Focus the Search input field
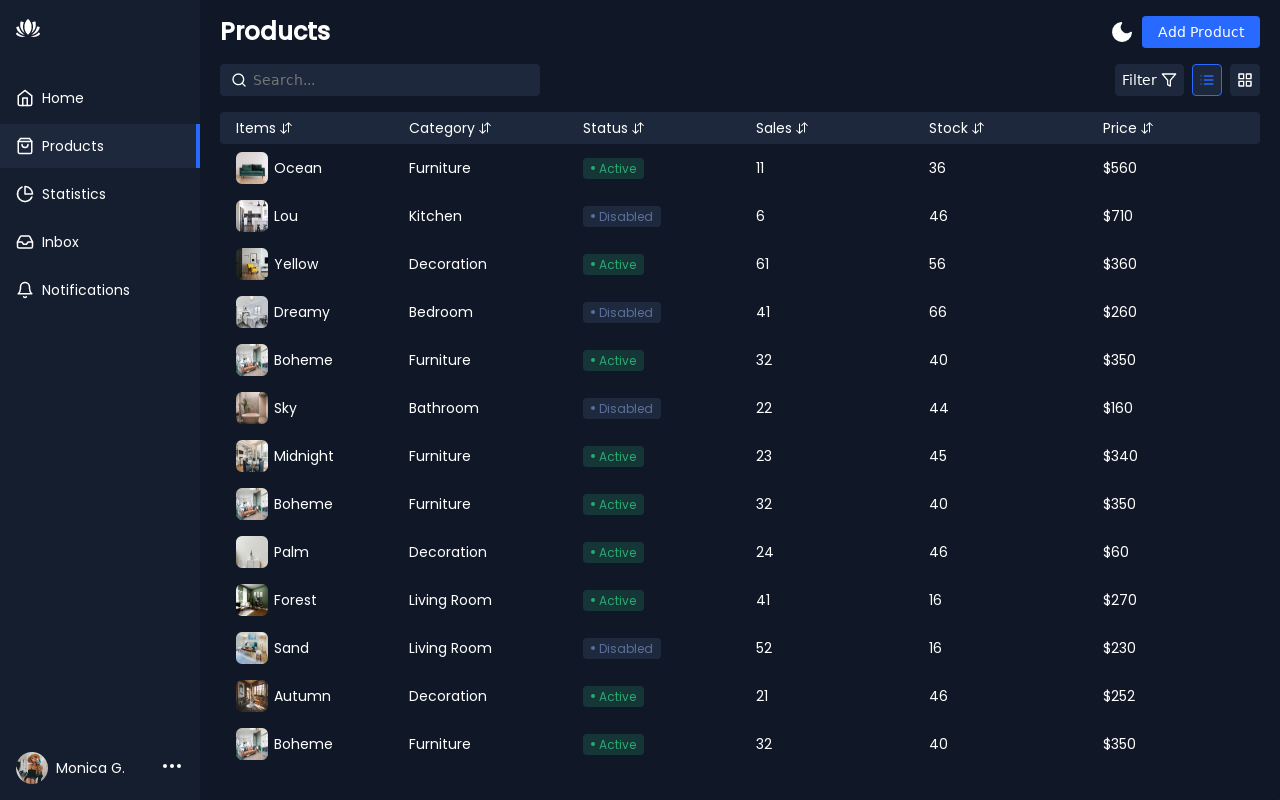The height and width of the screenshot is (800, 1280). click(390, 80)
